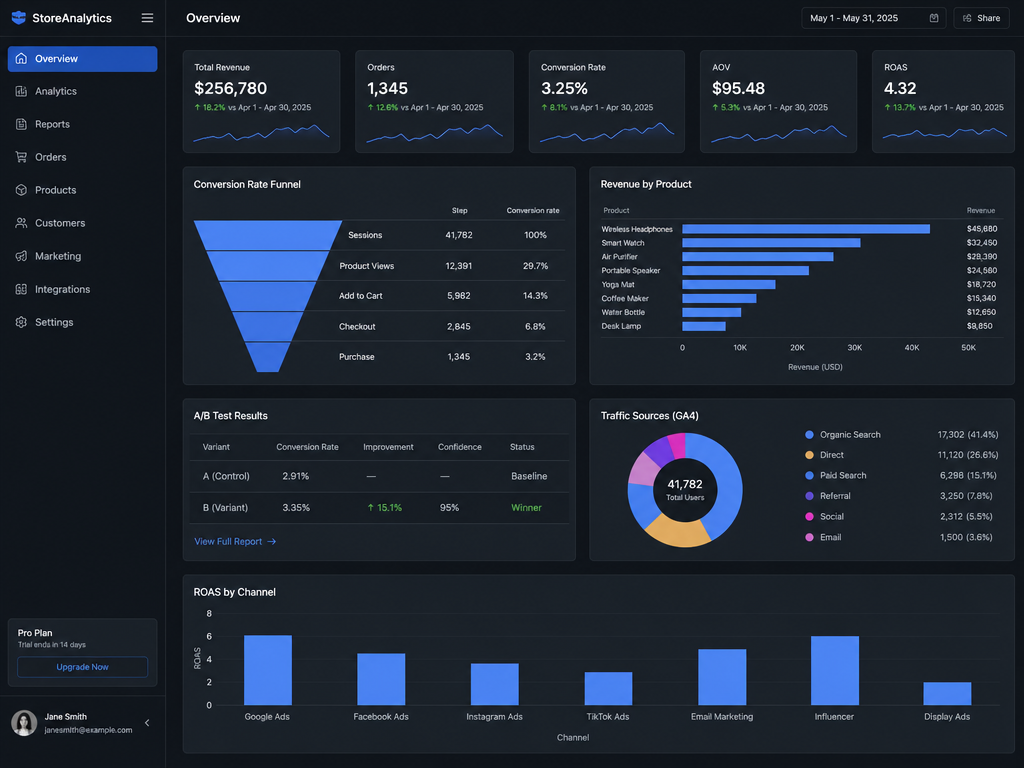Image resolution: width=1024 pixels, height=768 pixels.
Task: Click the Organic Search legend color dot
Action: pos(809,435)
